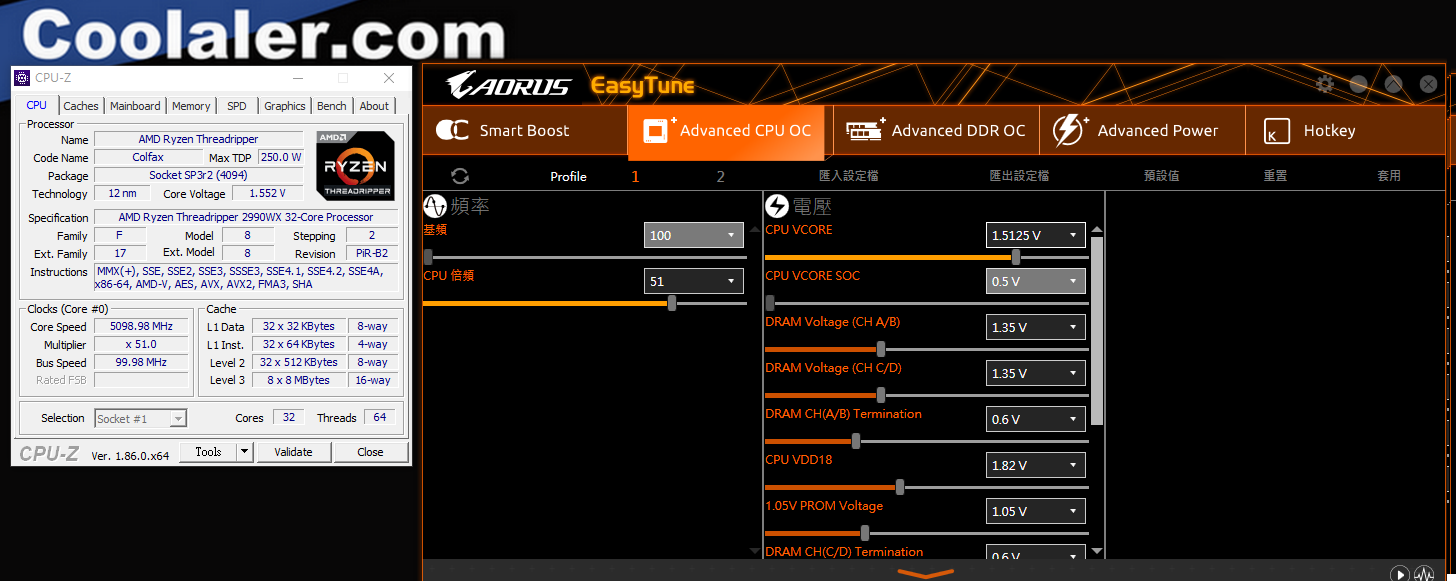Open EasyTune settings gear icon
The width and height of the screenshot is (1456, 581).
pos(1325,85)
